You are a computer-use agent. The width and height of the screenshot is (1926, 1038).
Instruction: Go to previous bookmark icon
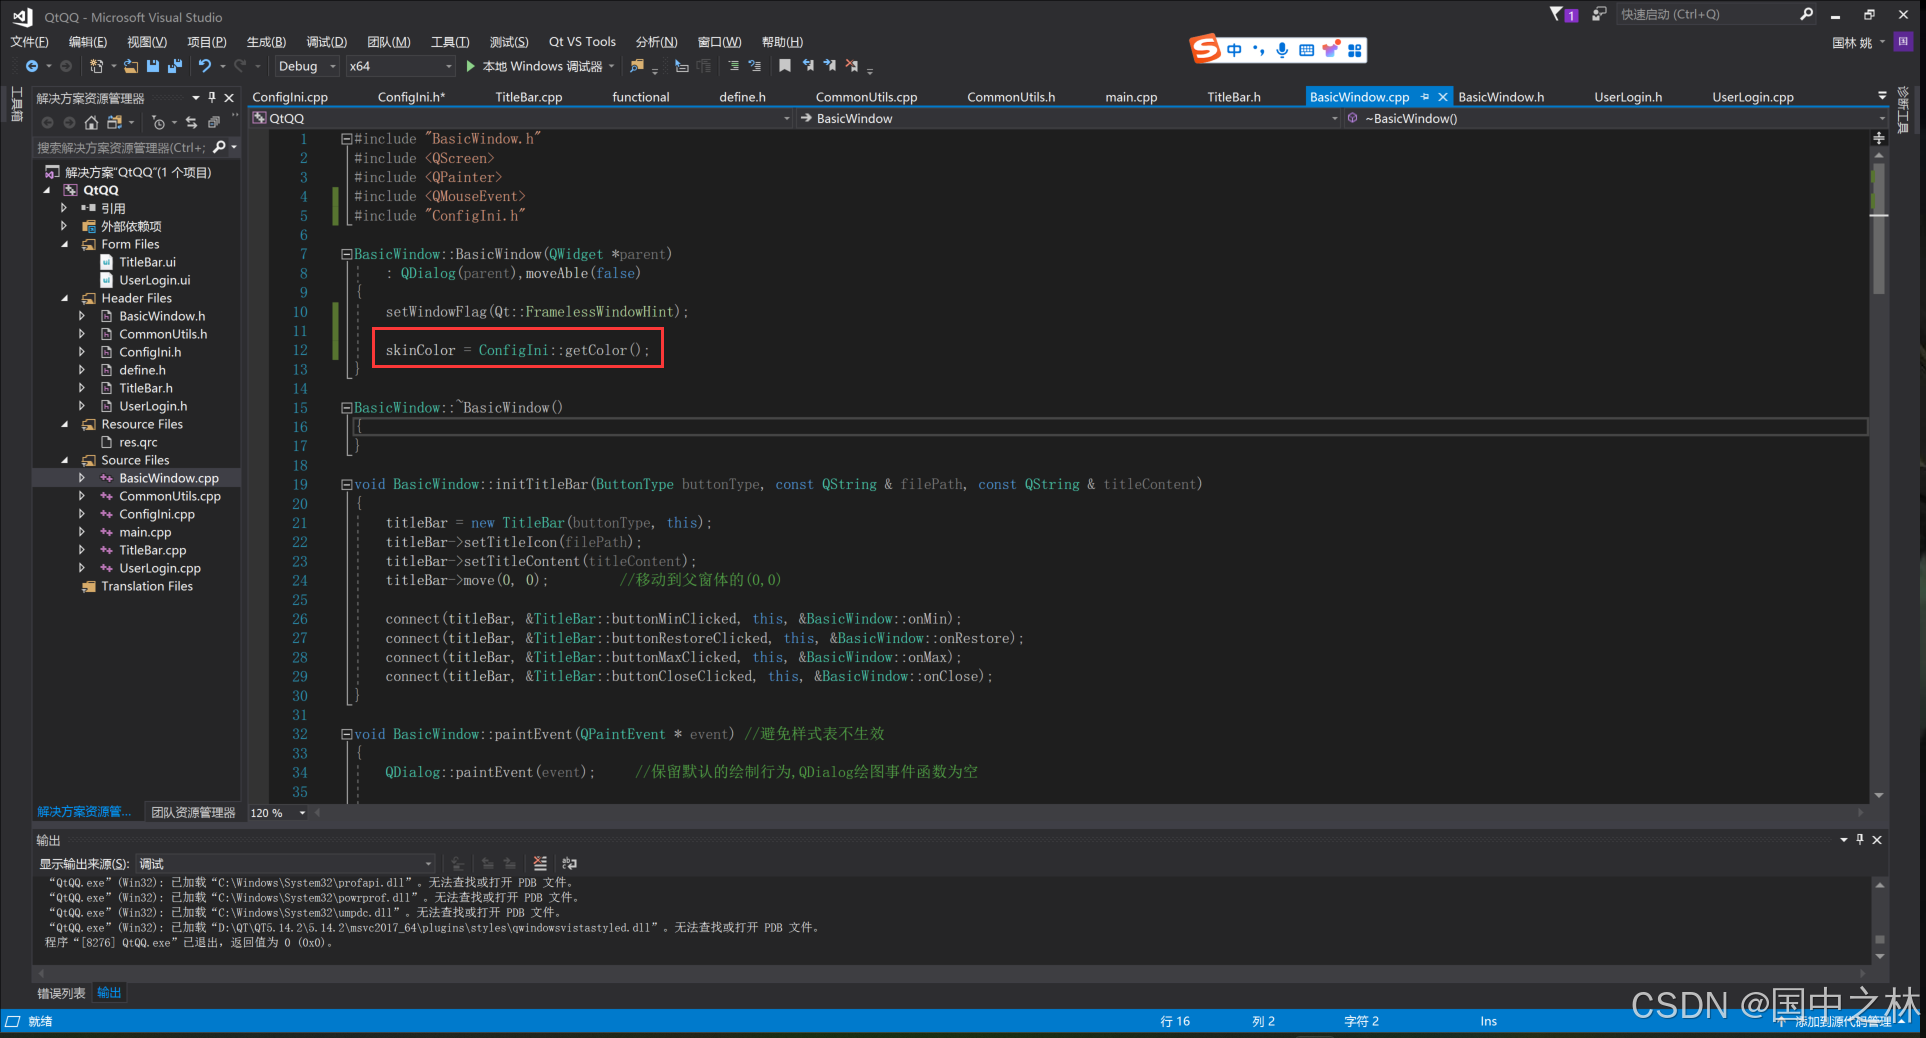pyautogui.click(x=808, y=66)
